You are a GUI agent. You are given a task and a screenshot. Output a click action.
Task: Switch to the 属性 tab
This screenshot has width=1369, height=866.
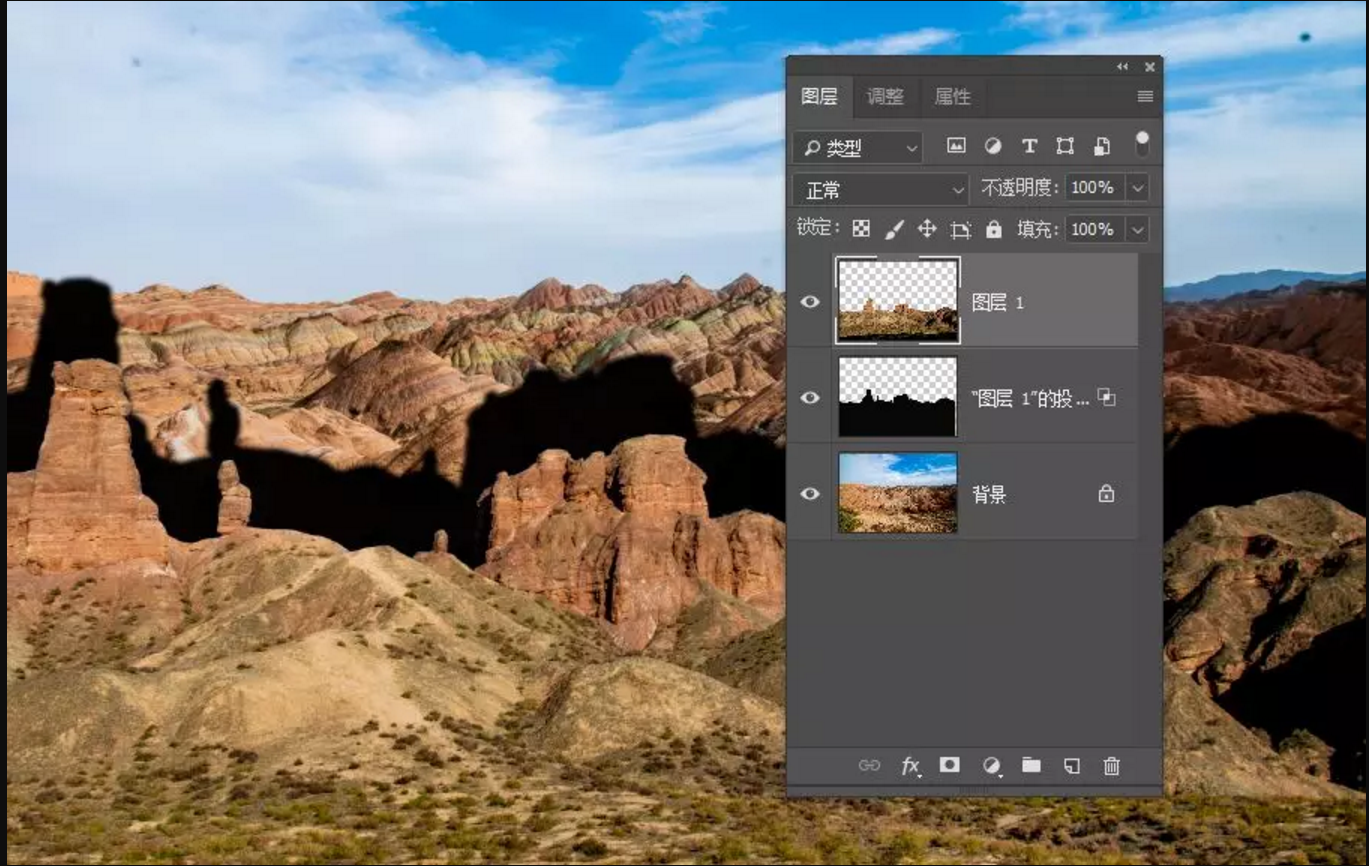pos(952,97)
